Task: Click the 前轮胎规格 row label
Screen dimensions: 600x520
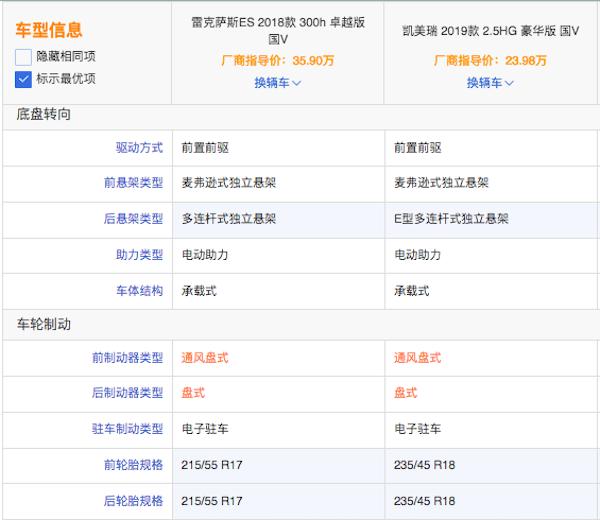Action: pos(133,465)
